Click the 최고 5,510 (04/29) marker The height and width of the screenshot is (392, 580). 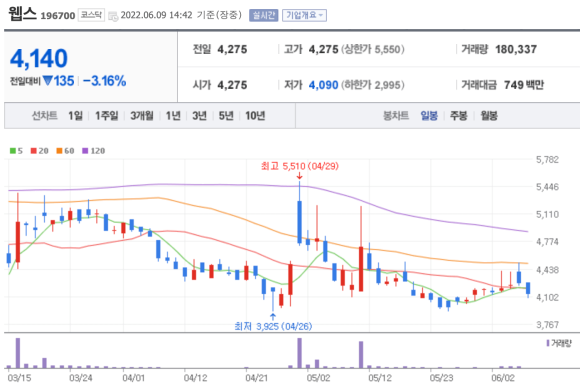click(x=300, y=166)
